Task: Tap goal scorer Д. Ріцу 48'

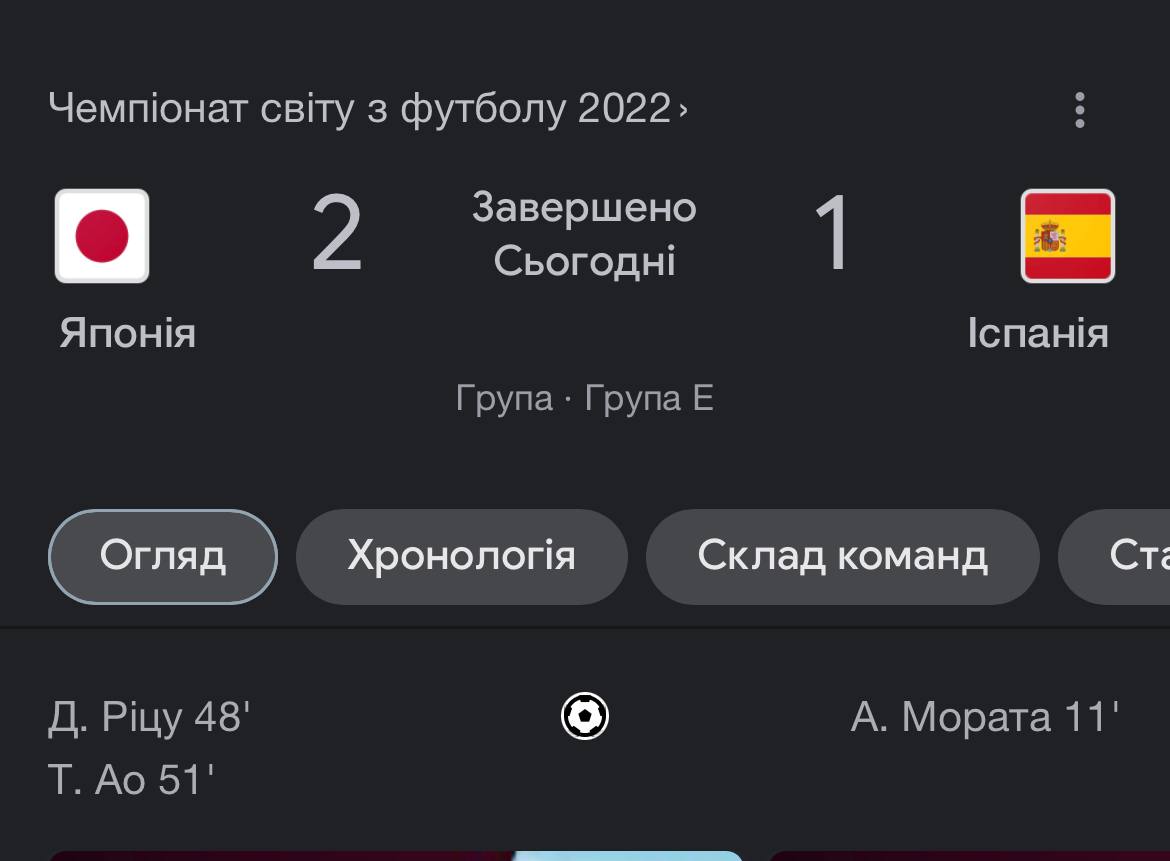Action: 149,717
